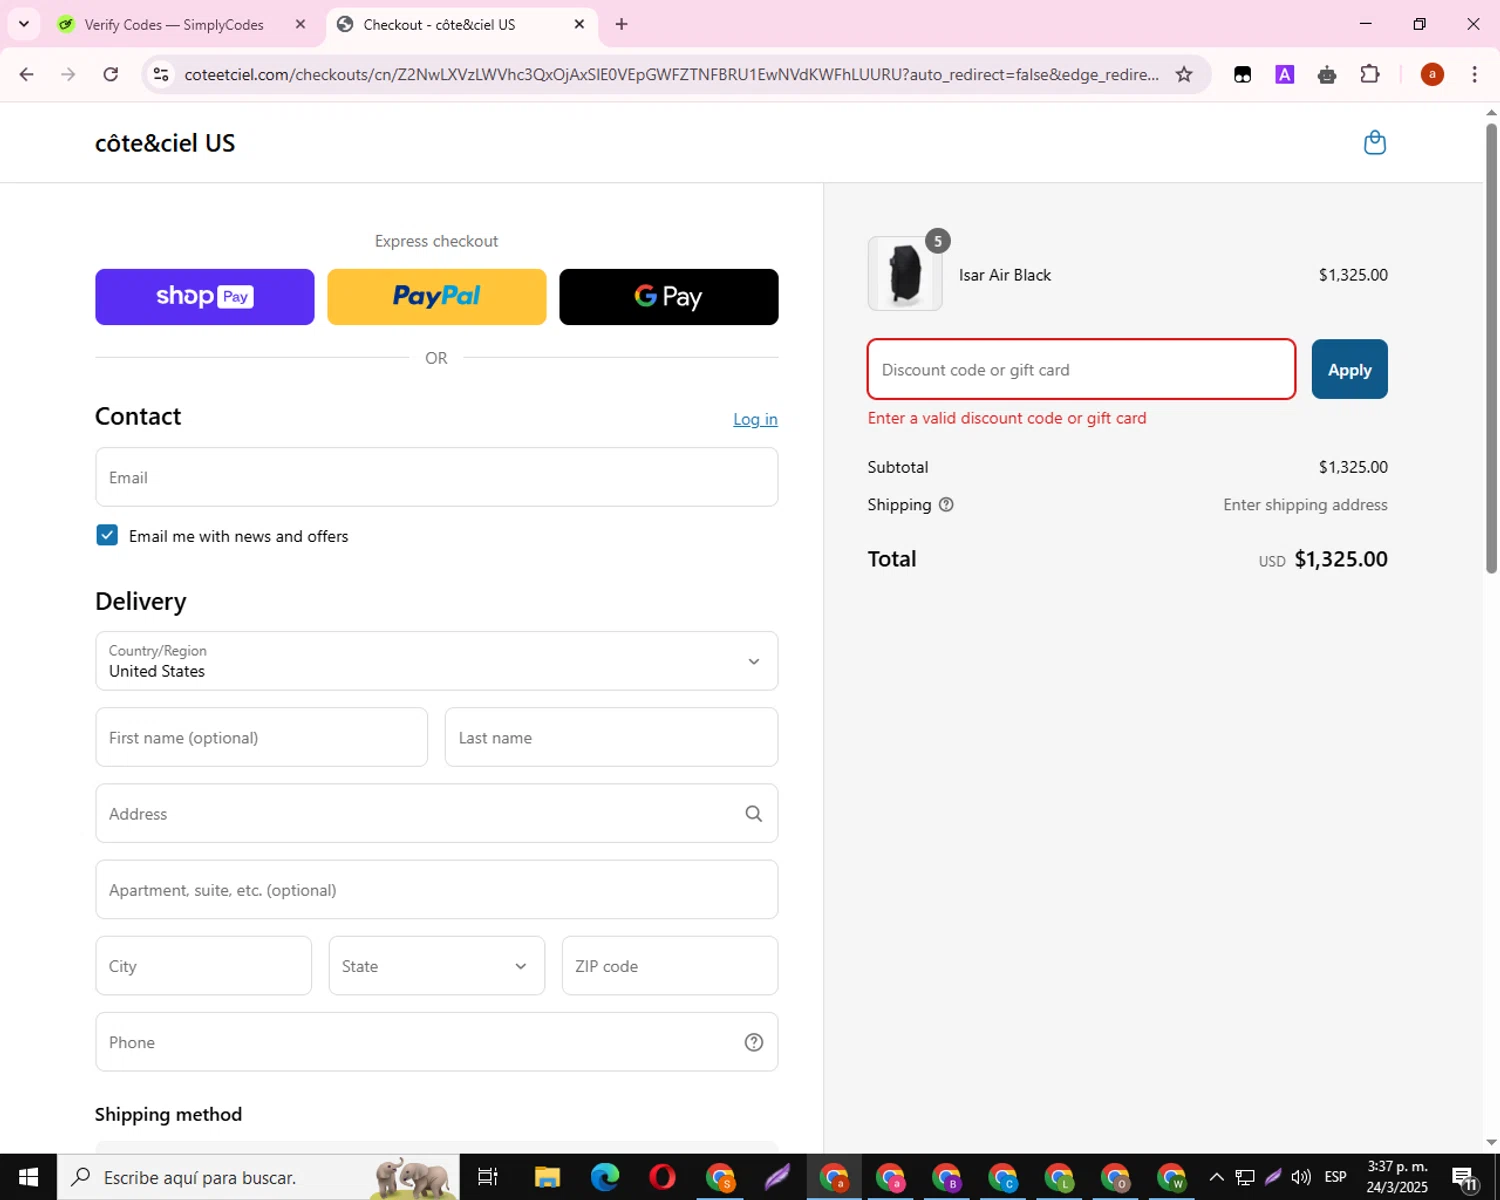1500x1200 pixels.
Task: Switch to the Verify Codes SimplyCodes tab
Action: click(x=174, y=24)
